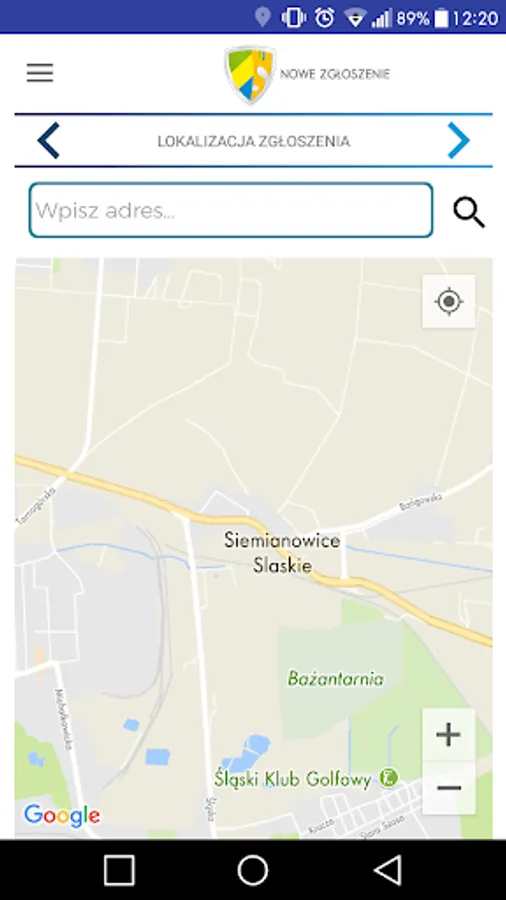Focus the 'Wpisz adres...' address field
The image size is (506, 900).
click(x=231, y=210)
